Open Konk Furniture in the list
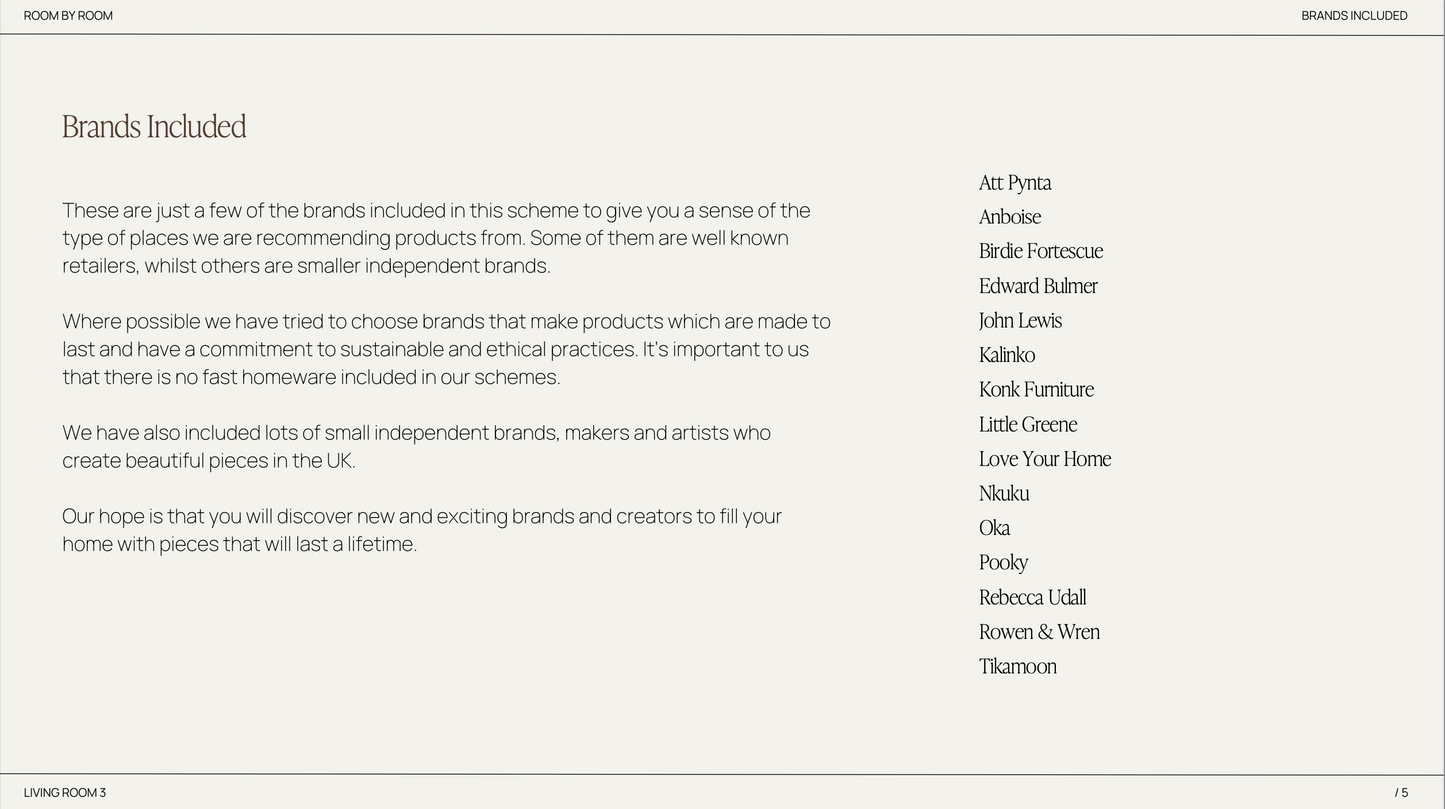The image size is (1445, 809). (x=1036, y=390)
